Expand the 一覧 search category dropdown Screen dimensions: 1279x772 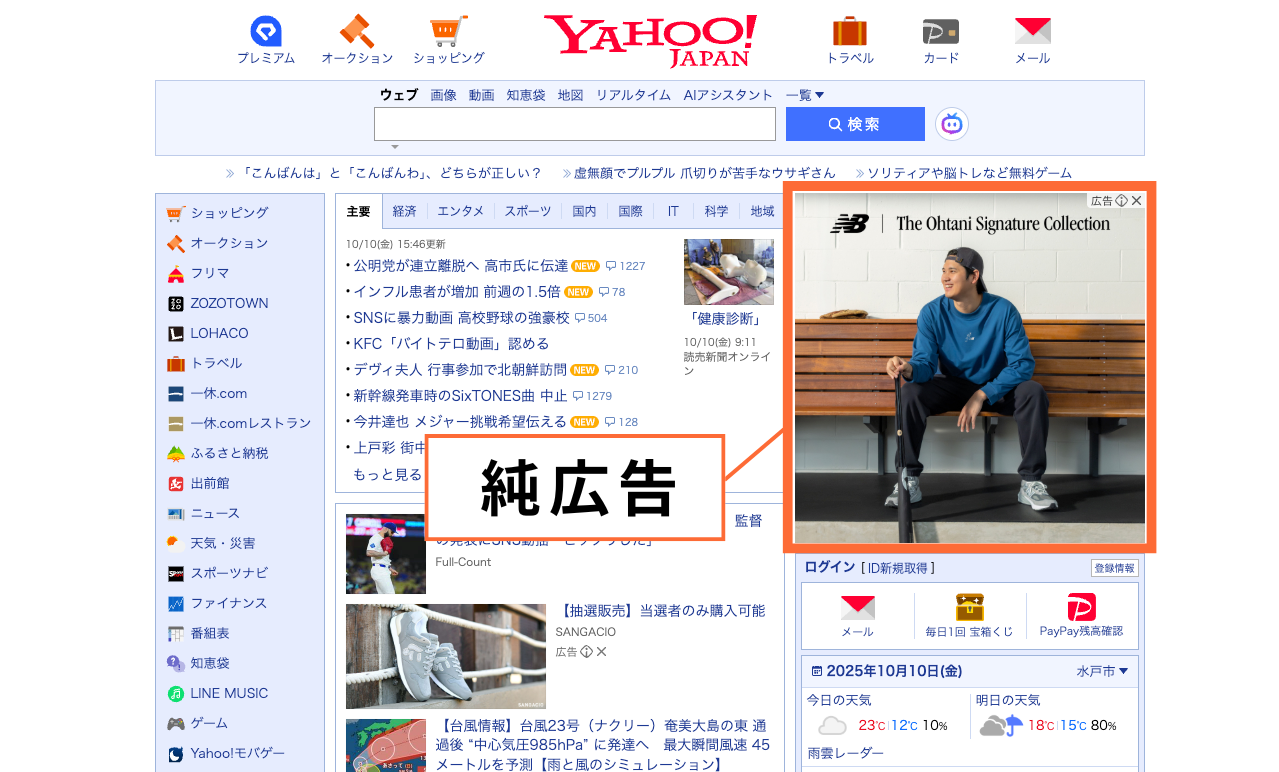(x=805, y=95)
